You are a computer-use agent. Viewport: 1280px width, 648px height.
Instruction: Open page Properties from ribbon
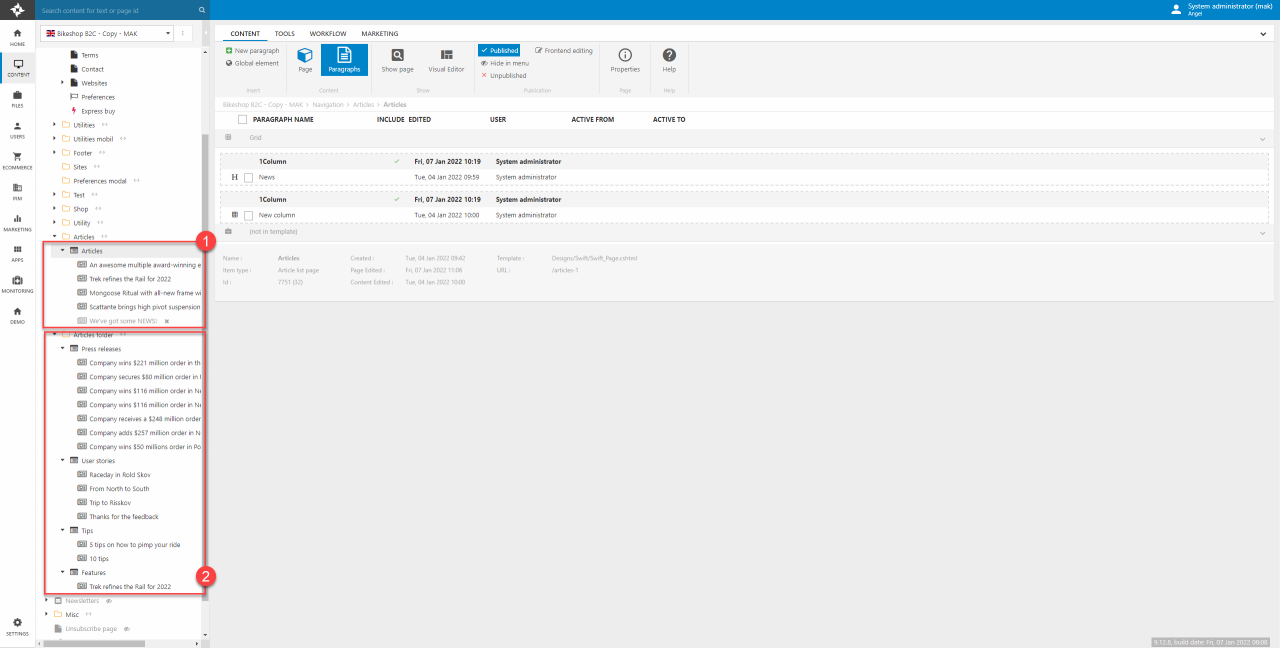point(625,60)
